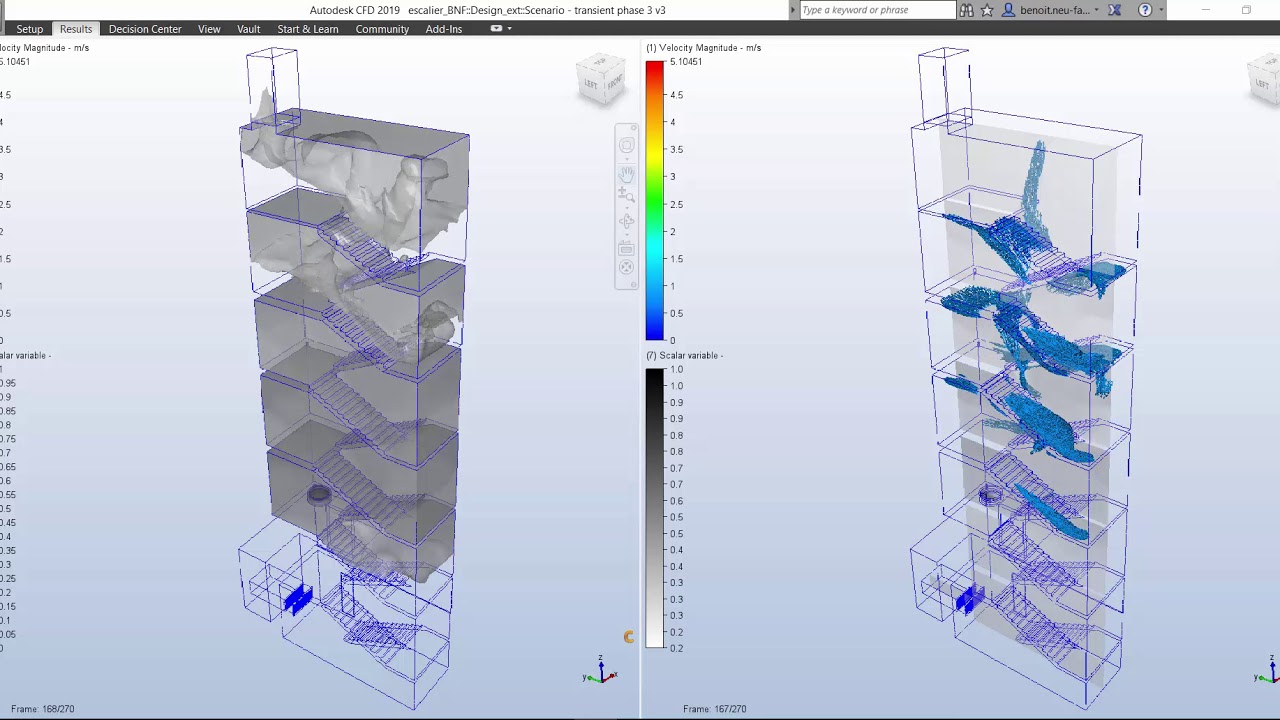1280x720 pixels.
Task: Open the Setup ribbon tab
Action: pos(29,29)
